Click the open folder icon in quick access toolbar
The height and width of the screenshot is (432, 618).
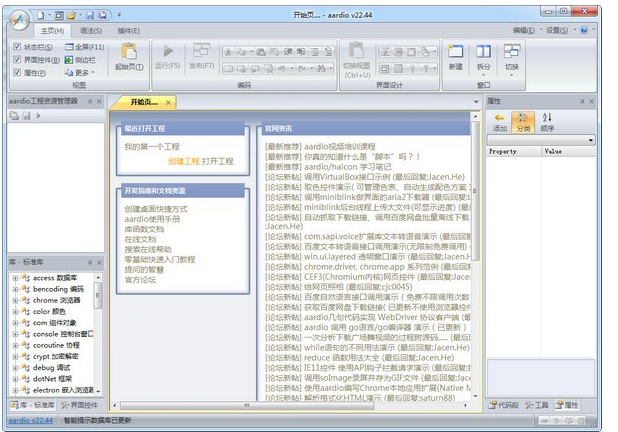[71, 15]
